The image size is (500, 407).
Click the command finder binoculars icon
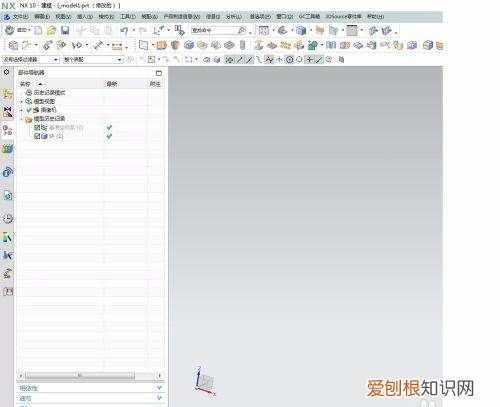[x=242, y=30]
